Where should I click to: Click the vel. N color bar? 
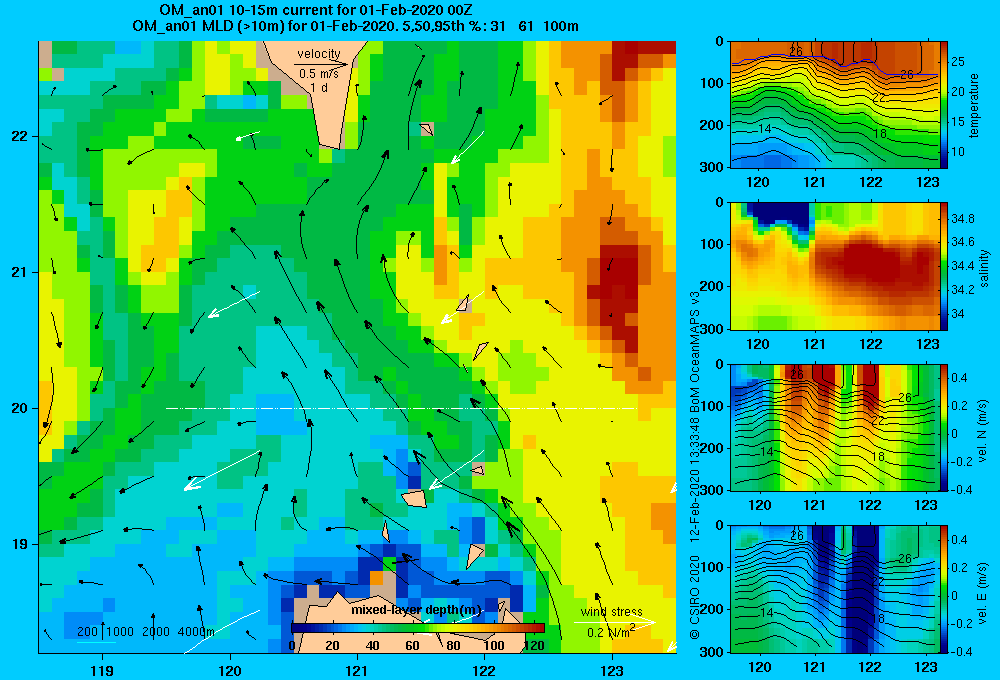click(944, 427)
